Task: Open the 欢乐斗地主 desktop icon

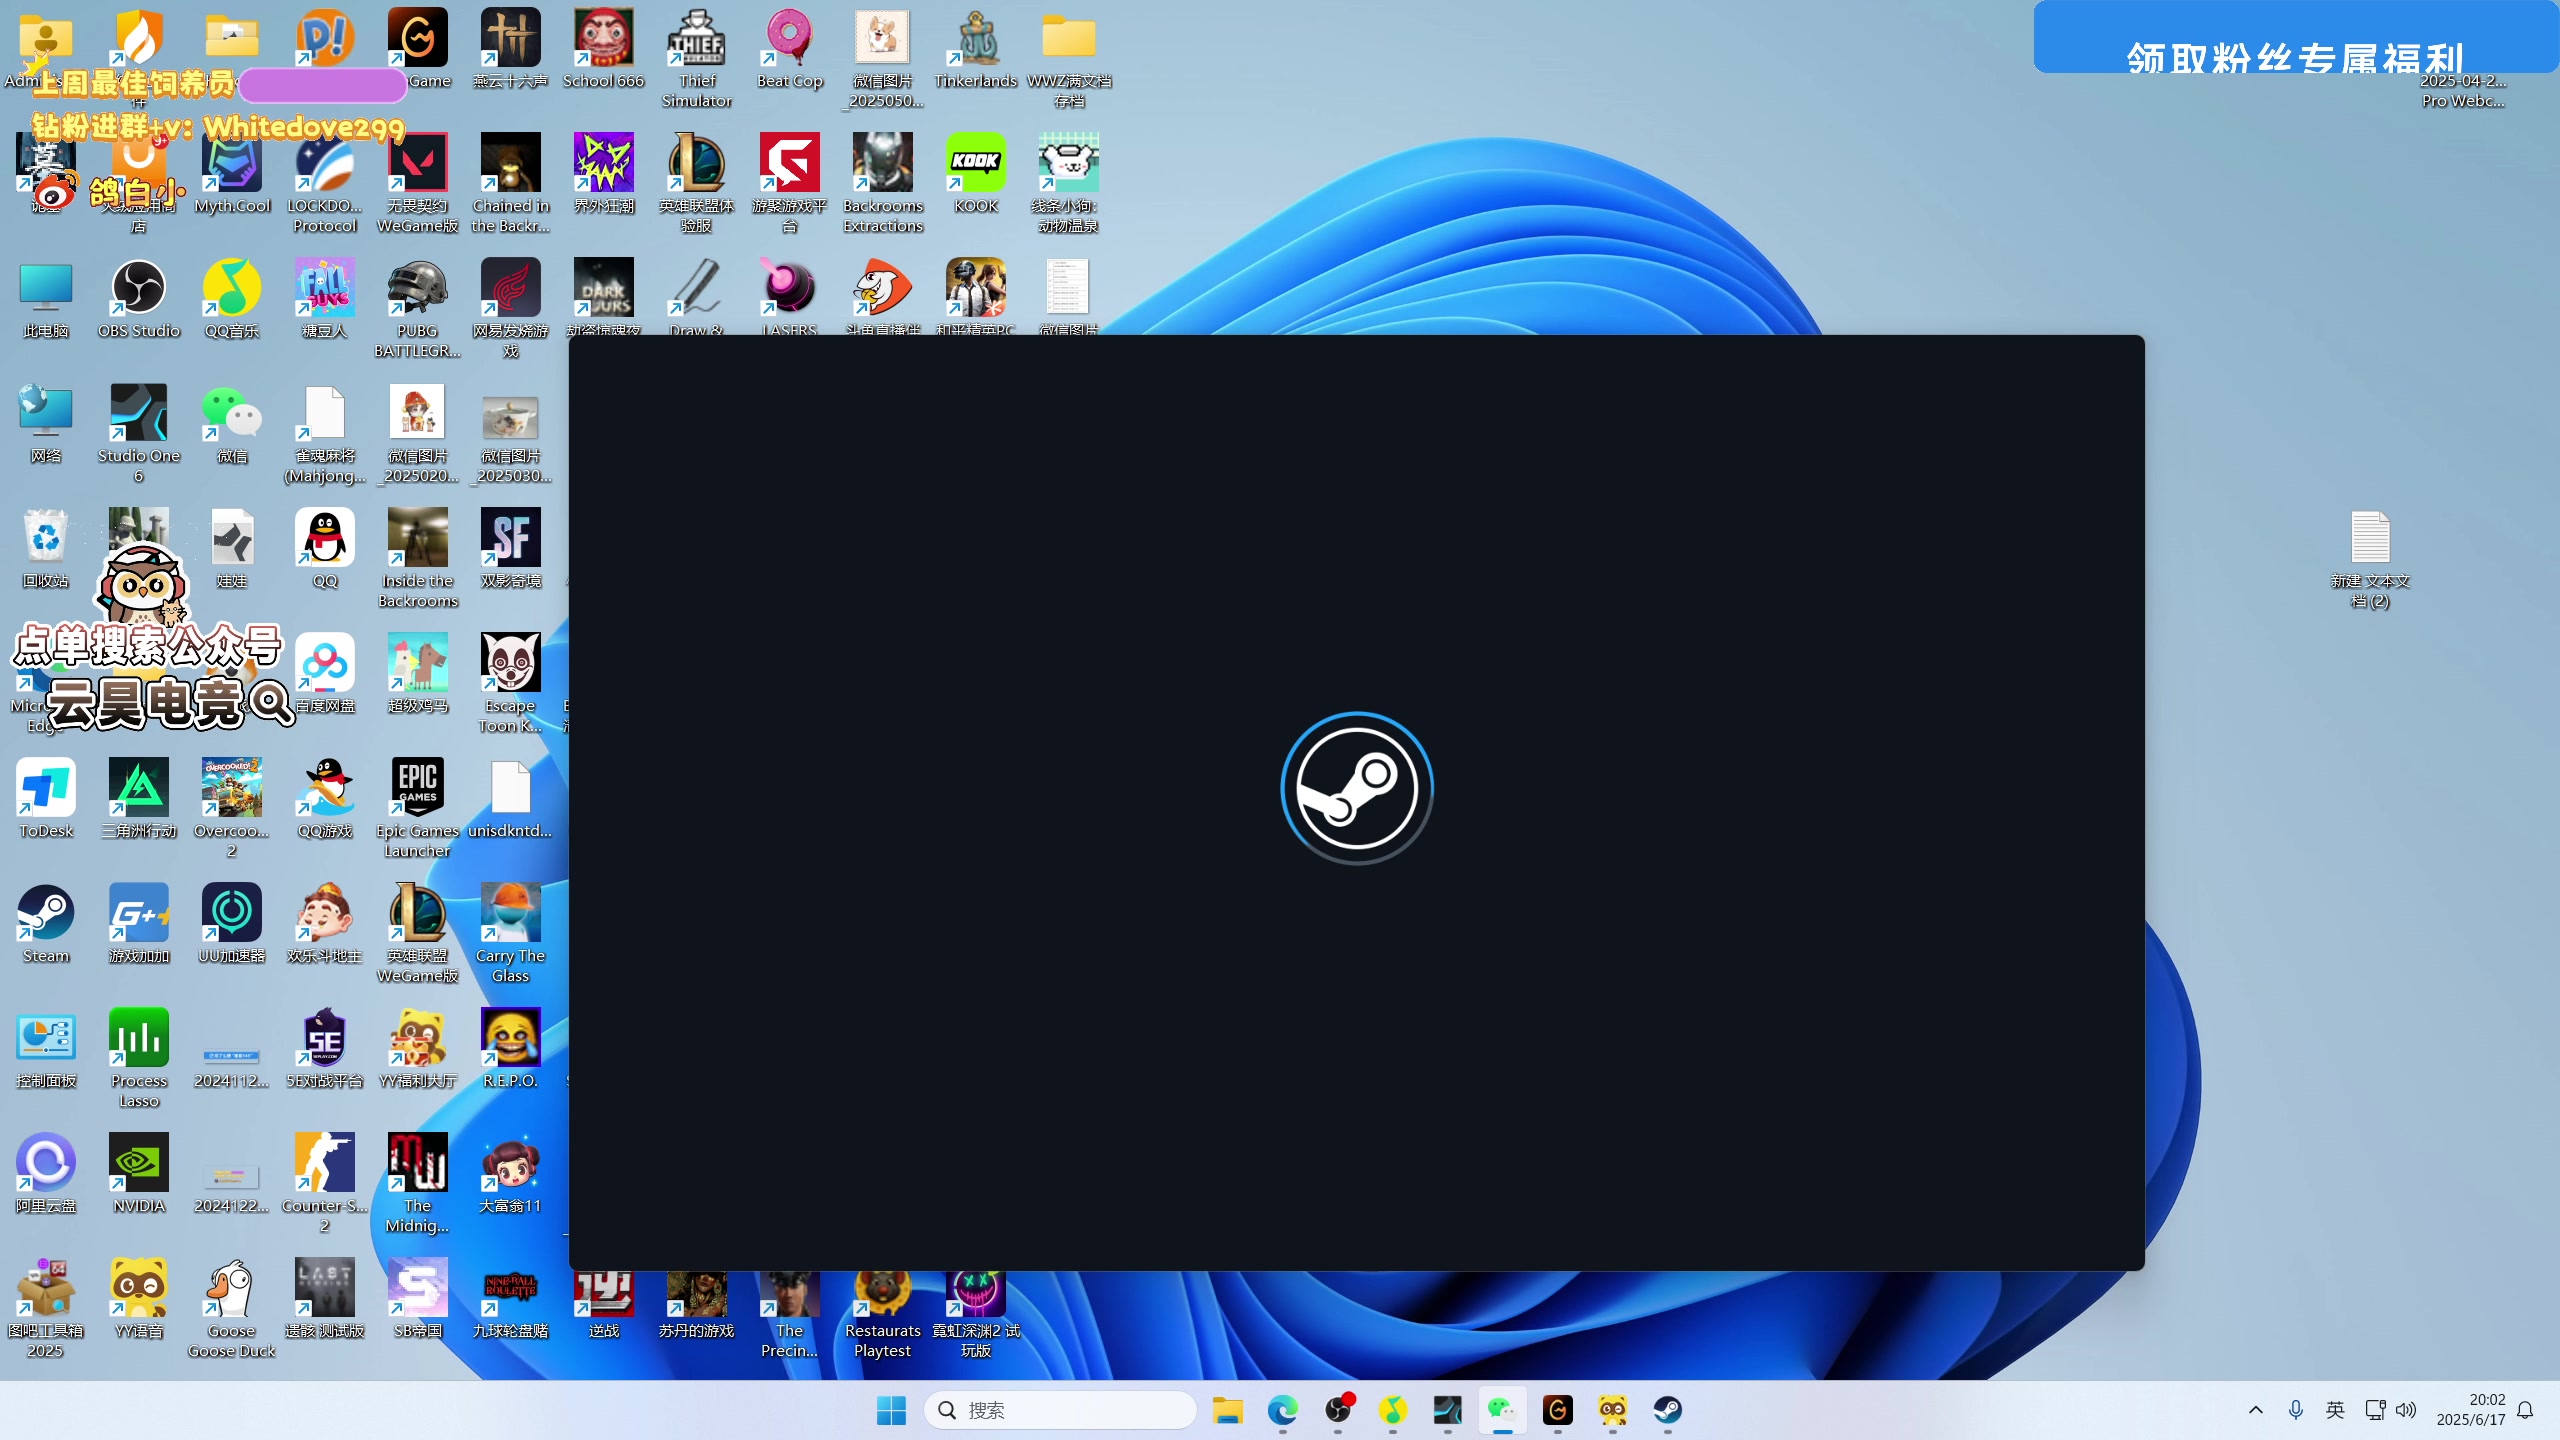Action: 325,923
